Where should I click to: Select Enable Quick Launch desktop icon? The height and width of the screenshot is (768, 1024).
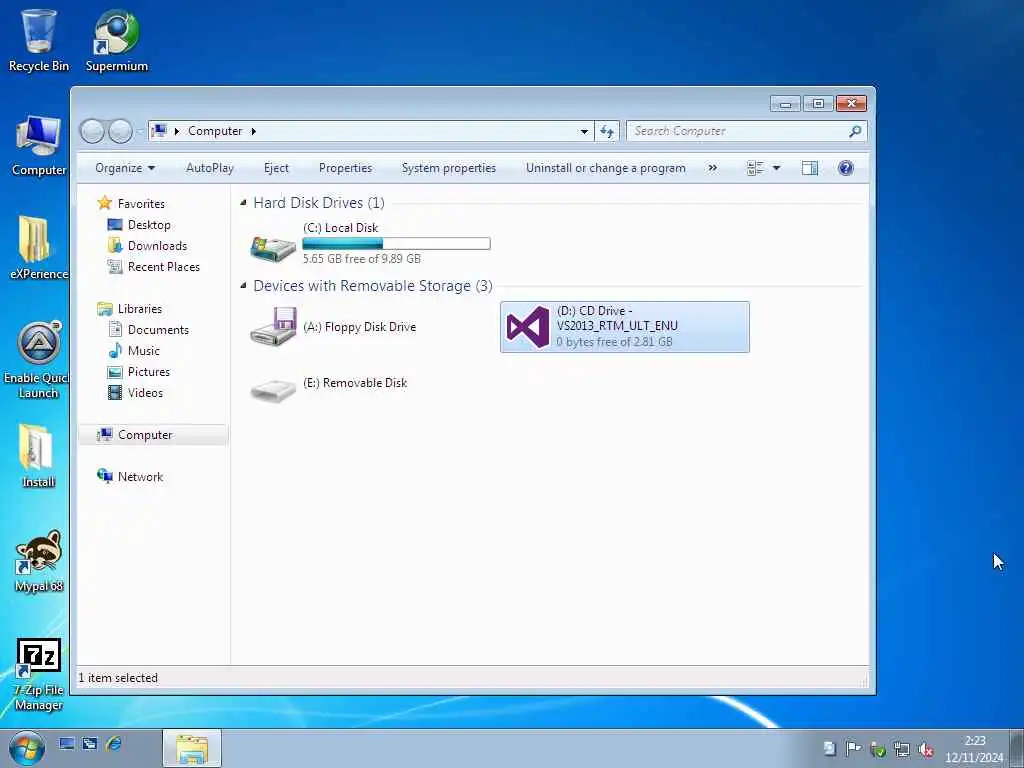click(39, 359)
